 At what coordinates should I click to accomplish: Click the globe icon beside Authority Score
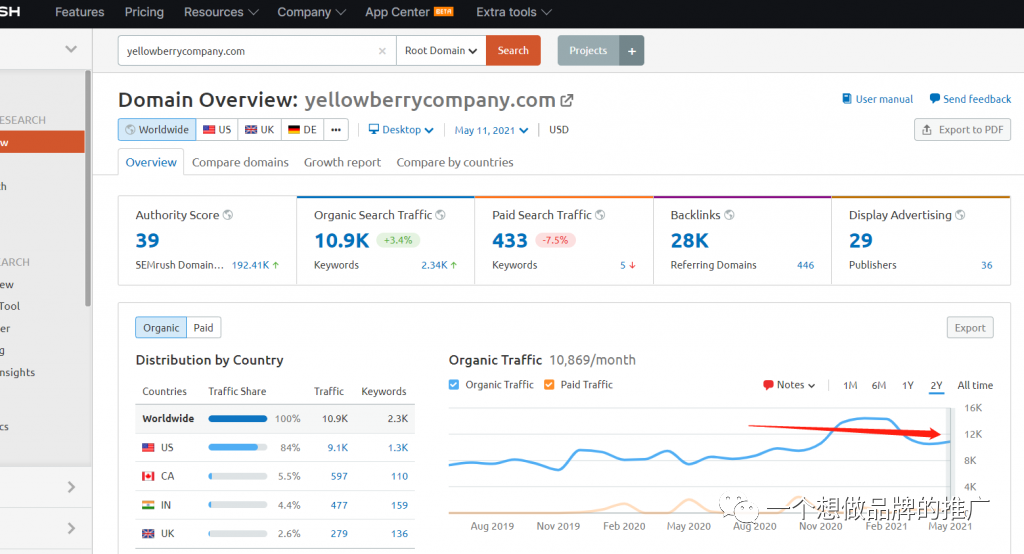tap(228, 215)
